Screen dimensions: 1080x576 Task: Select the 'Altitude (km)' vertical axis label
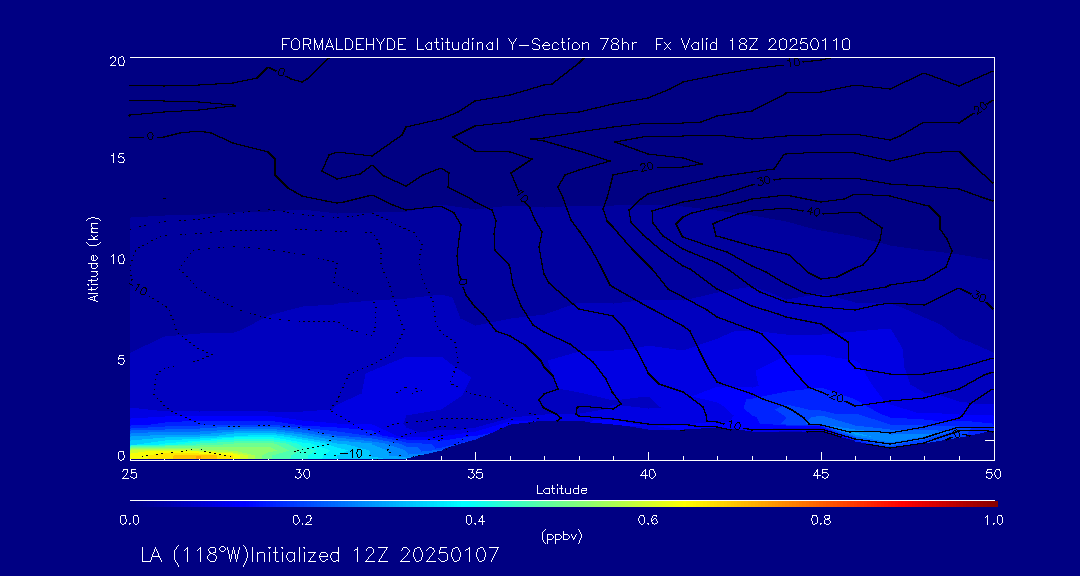pos(93,257)
